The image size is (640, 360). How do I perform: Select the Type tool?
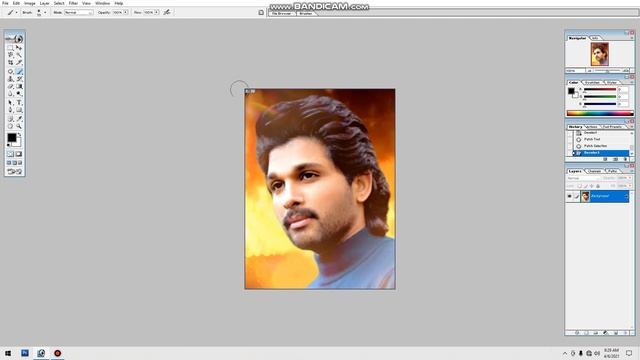19,103
